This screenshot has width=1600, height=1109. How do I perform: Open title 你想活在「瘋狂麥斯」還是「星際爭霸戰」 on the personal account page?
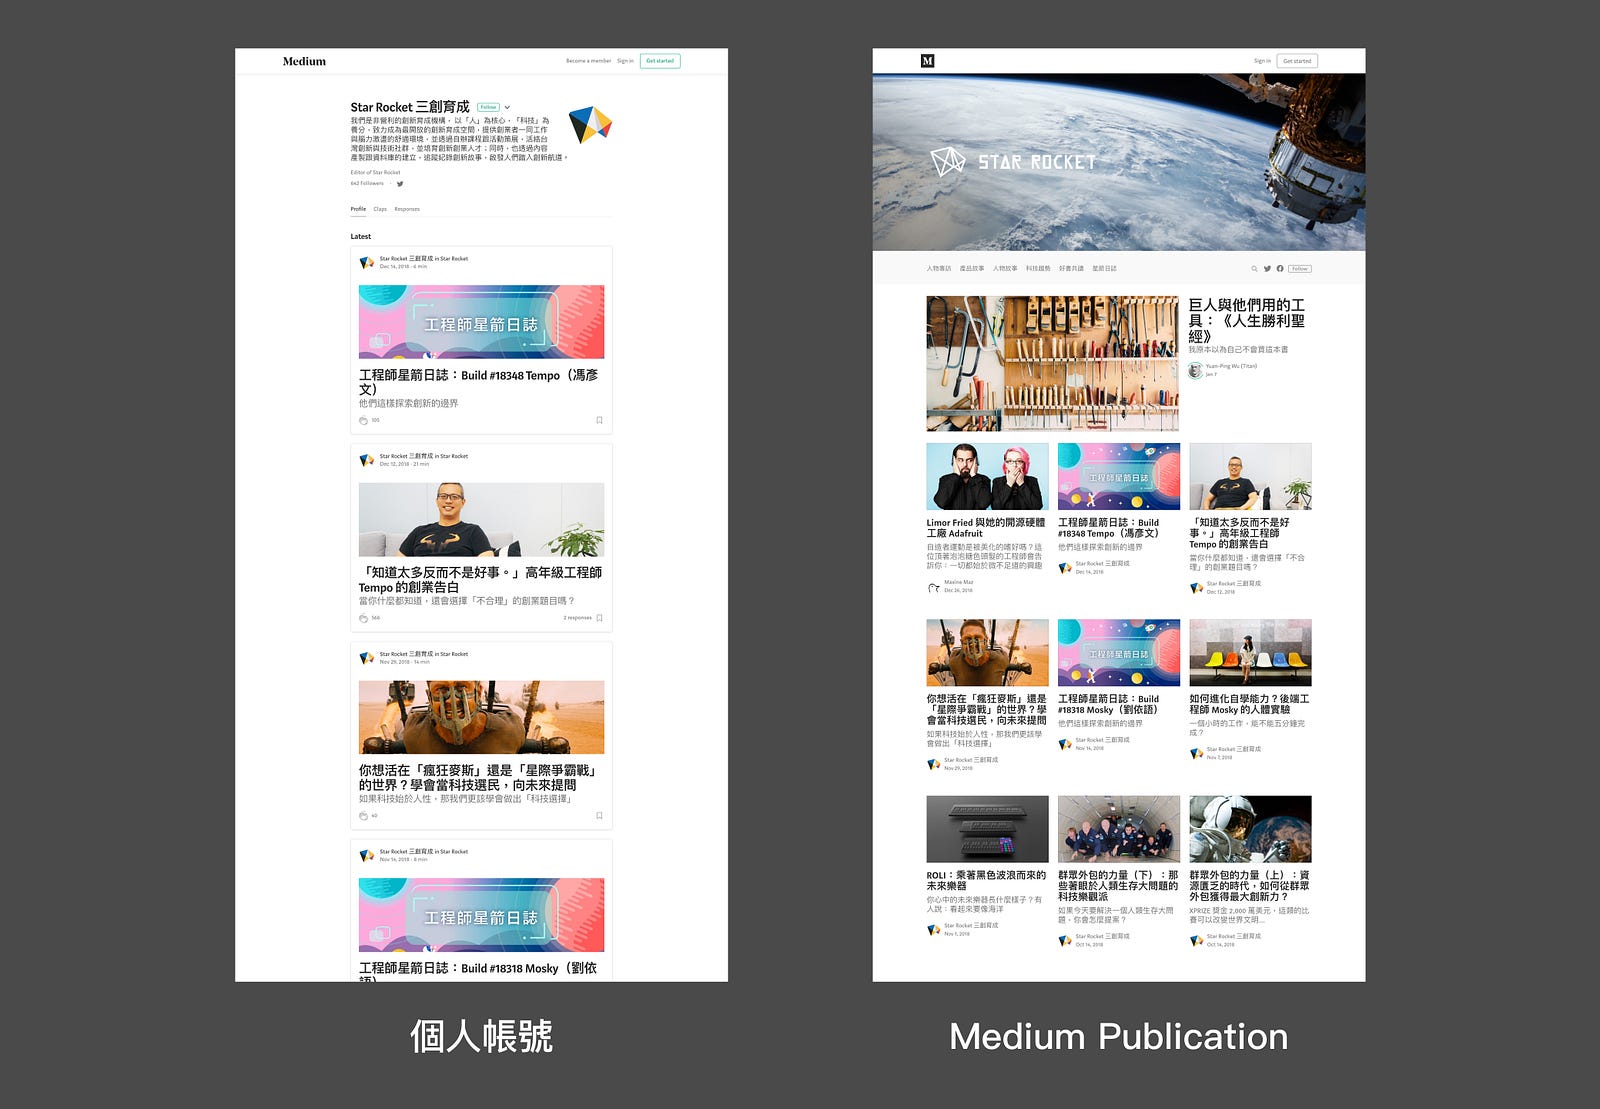click(x=478, y=778)
